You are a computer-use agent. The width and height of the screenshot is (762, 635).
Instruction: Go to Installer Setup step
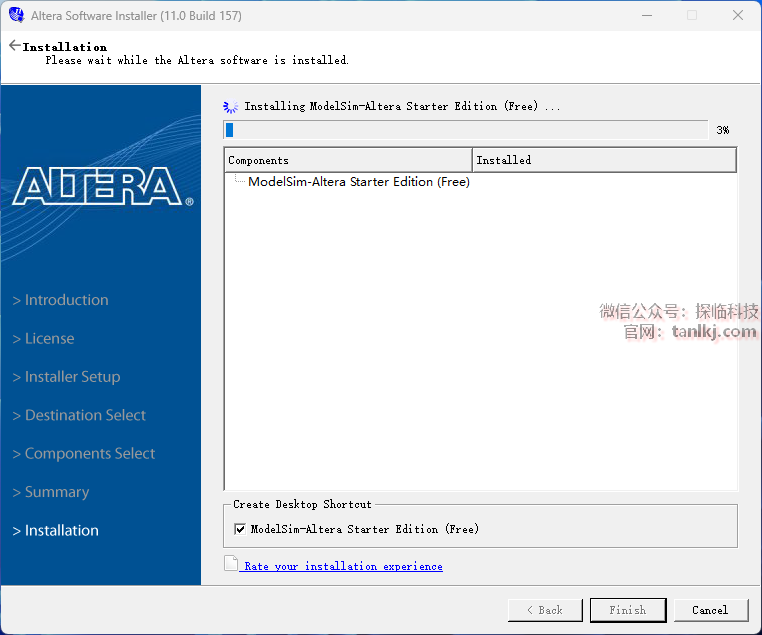(67, 377)
